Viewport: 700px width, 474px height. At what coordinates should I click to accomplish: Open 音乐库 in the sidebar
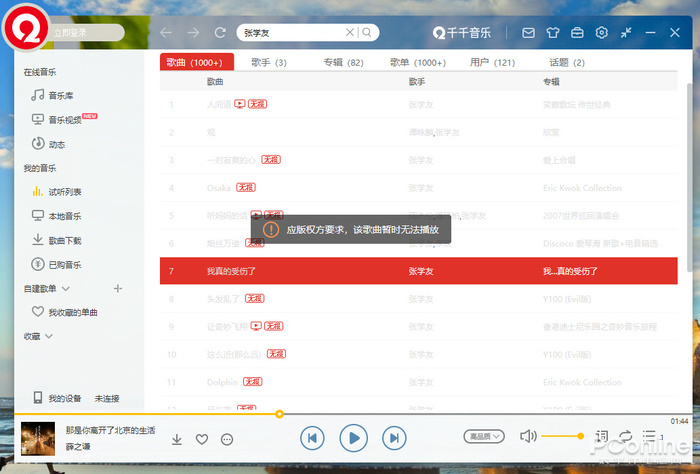52,95
